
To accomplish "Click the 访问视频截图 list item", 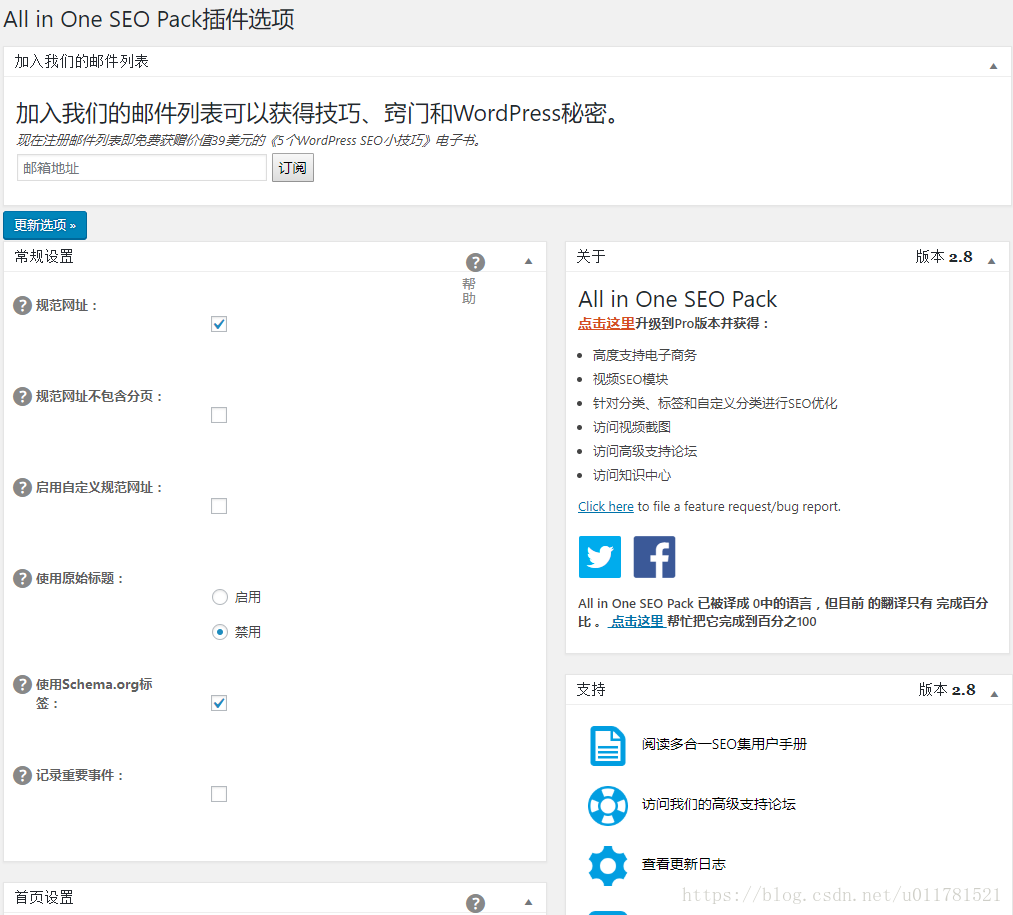I will 632,427.
